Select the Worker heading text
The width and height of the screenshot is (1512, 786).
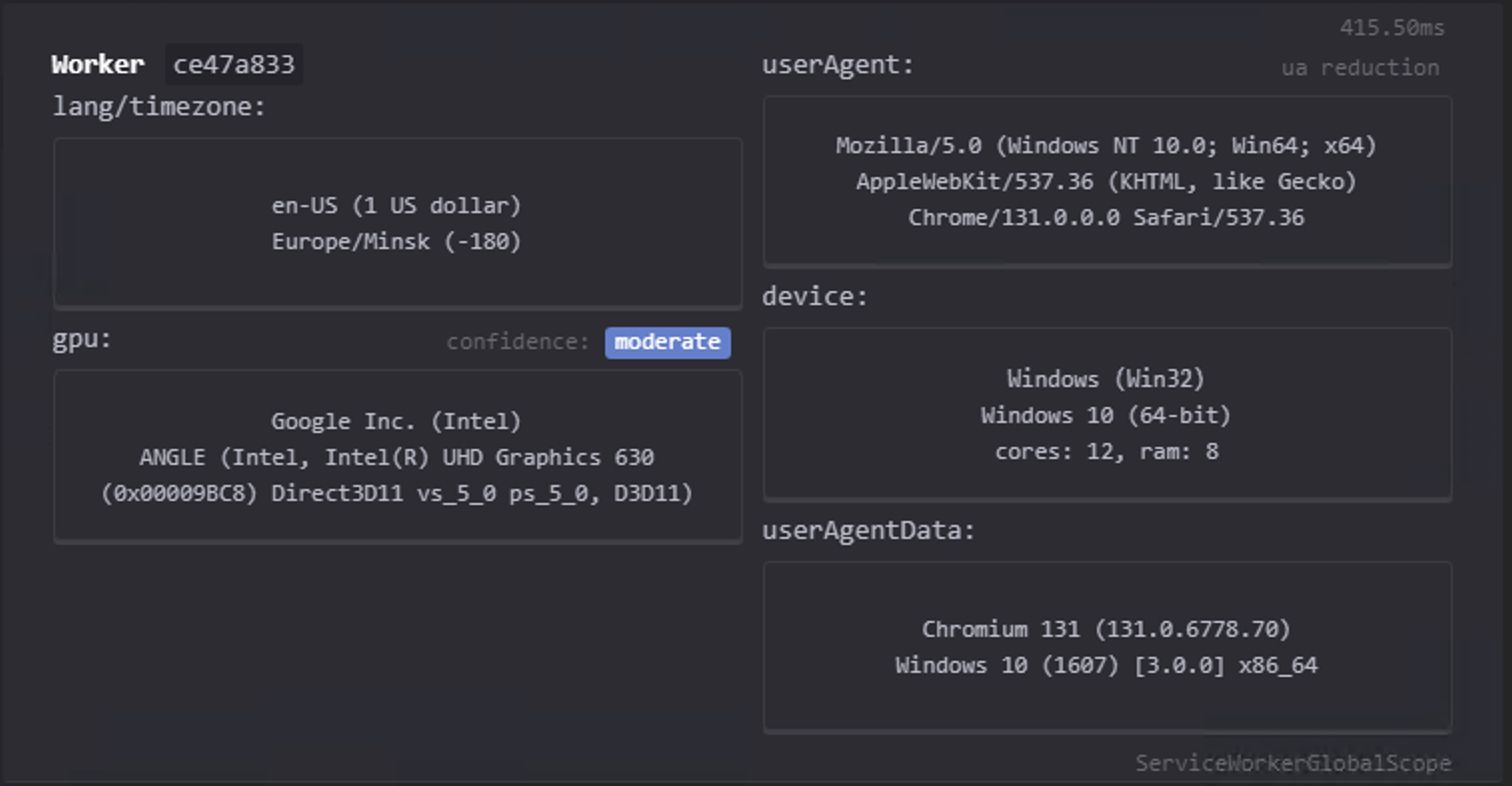tap(98, 65)
